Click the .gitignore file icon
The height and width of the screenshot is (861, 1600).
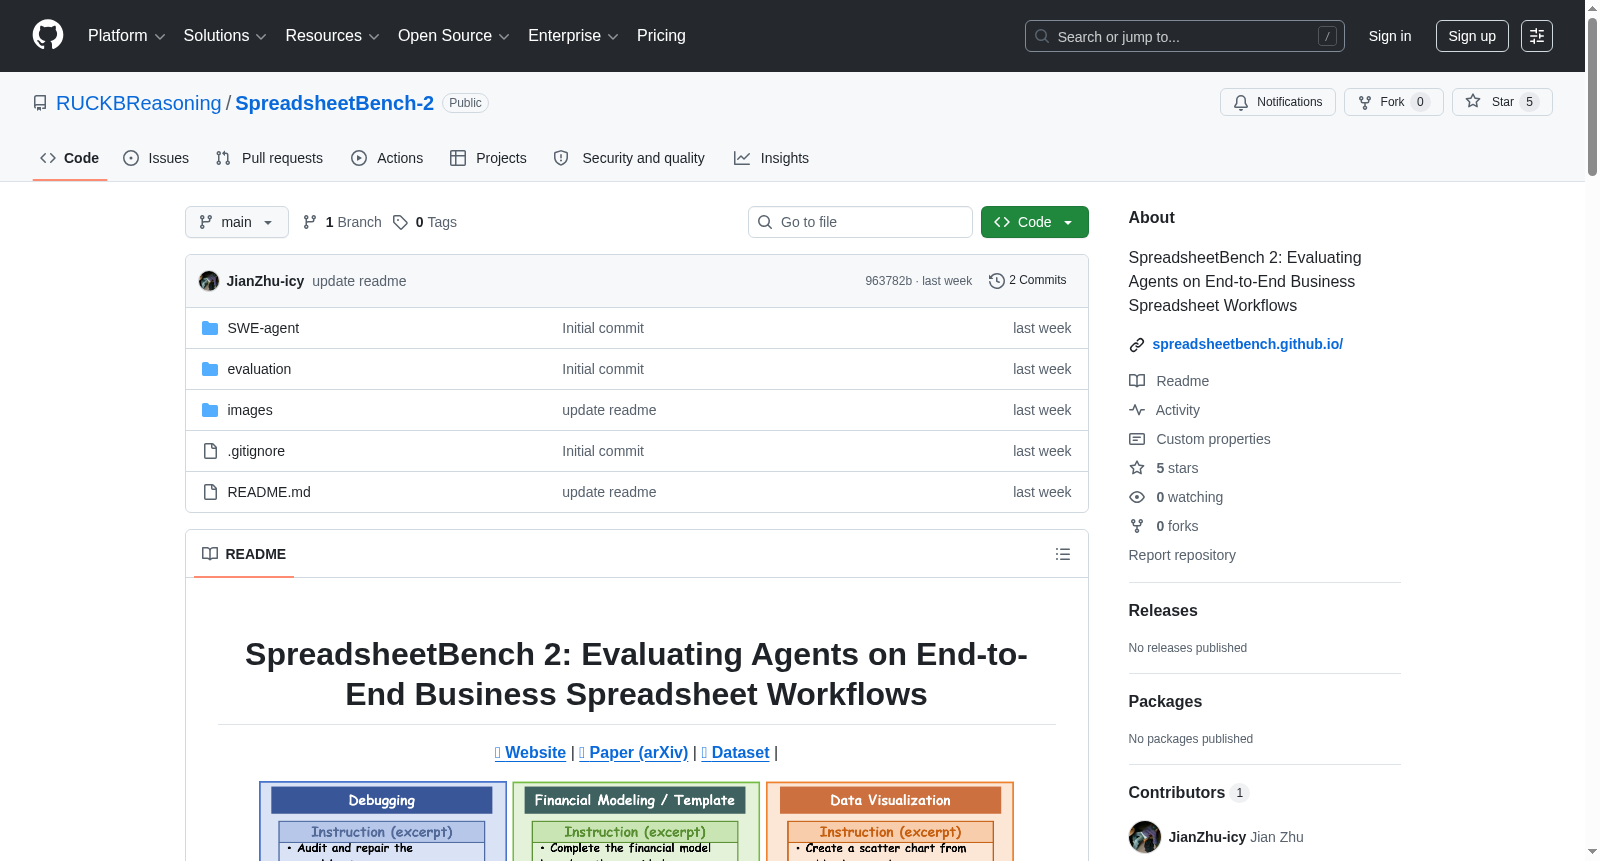pos(210,451)
